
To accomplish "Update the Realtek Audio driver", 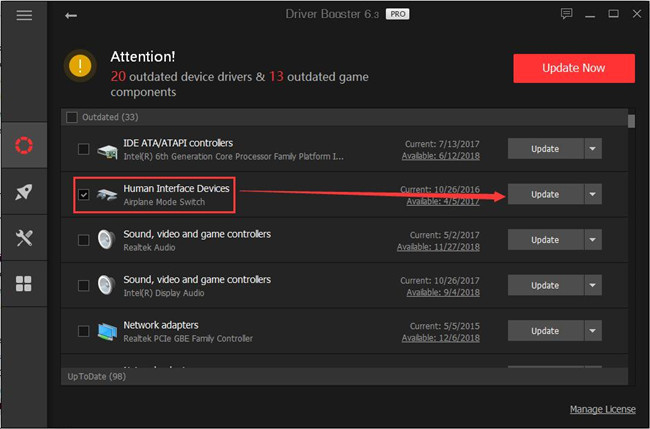I will (x=546, y=240).
